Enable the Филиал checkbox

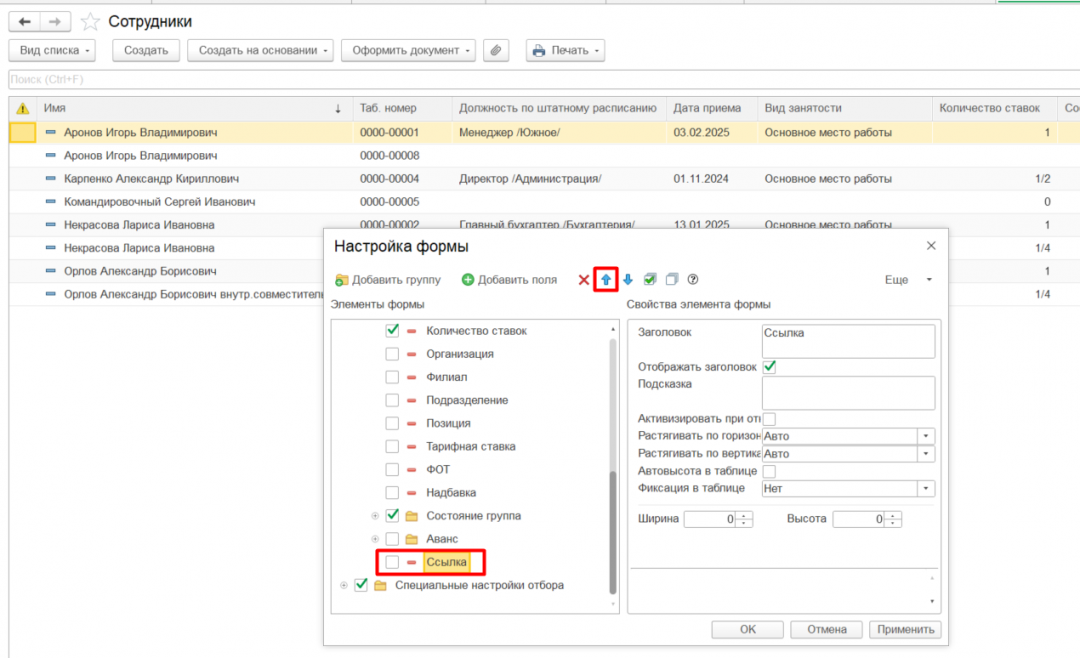point(392,377)
